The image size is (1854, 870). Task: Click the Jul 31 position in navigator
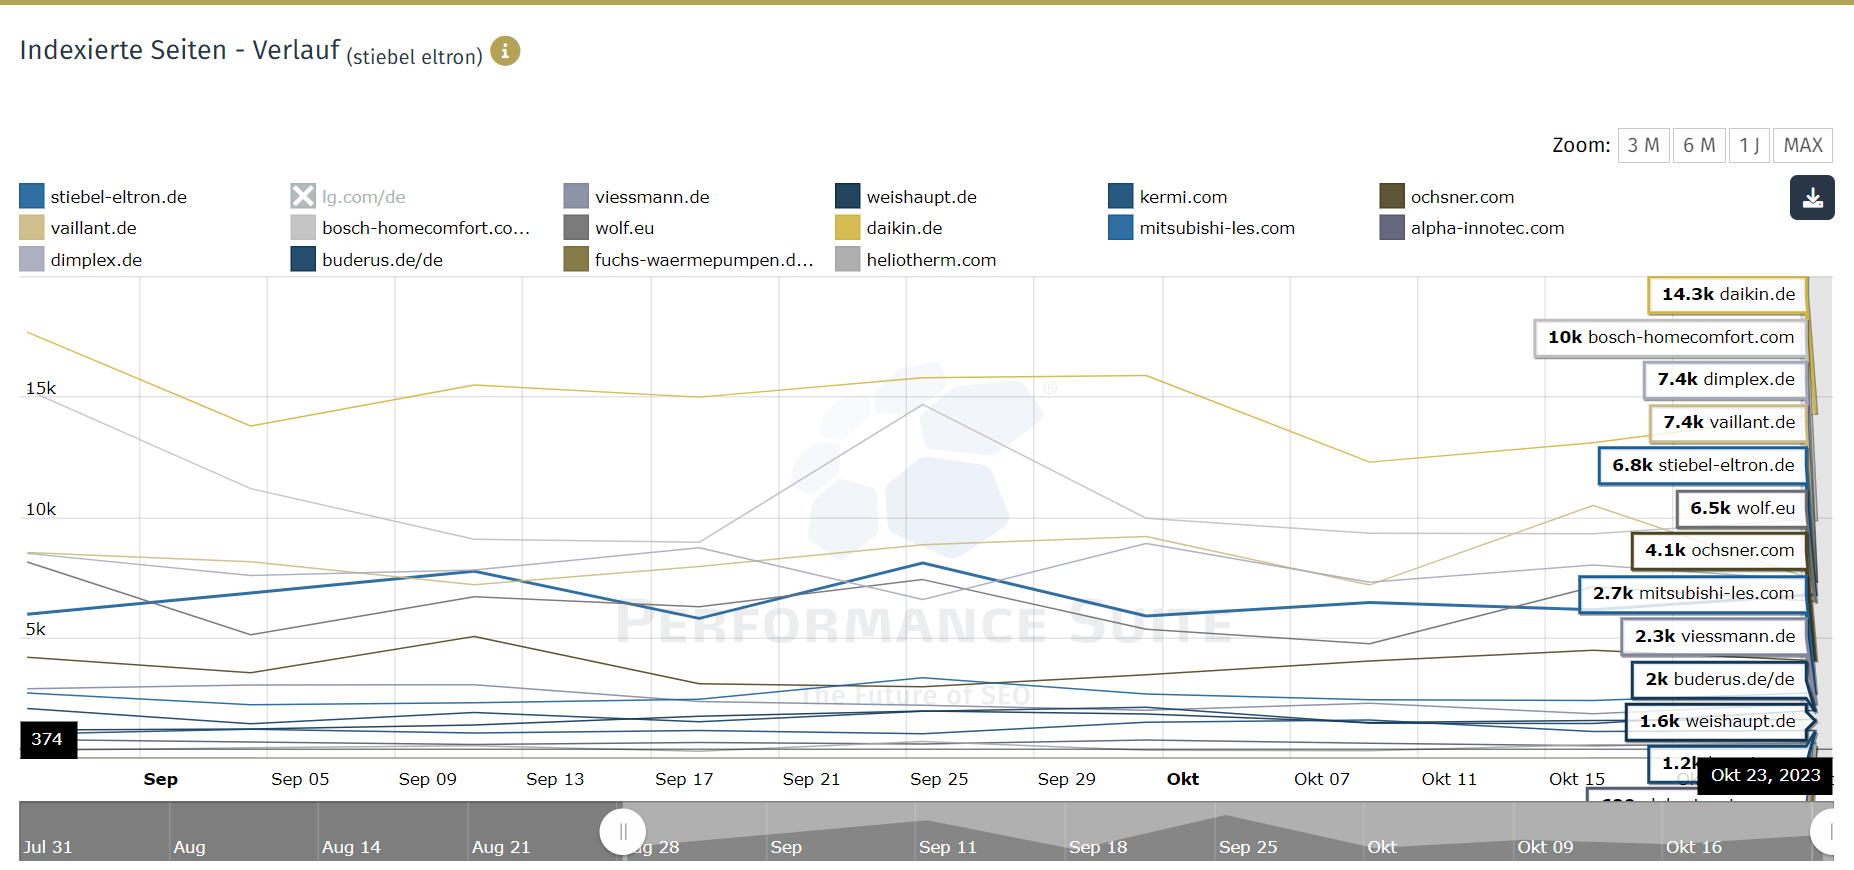tap(48, 847)
